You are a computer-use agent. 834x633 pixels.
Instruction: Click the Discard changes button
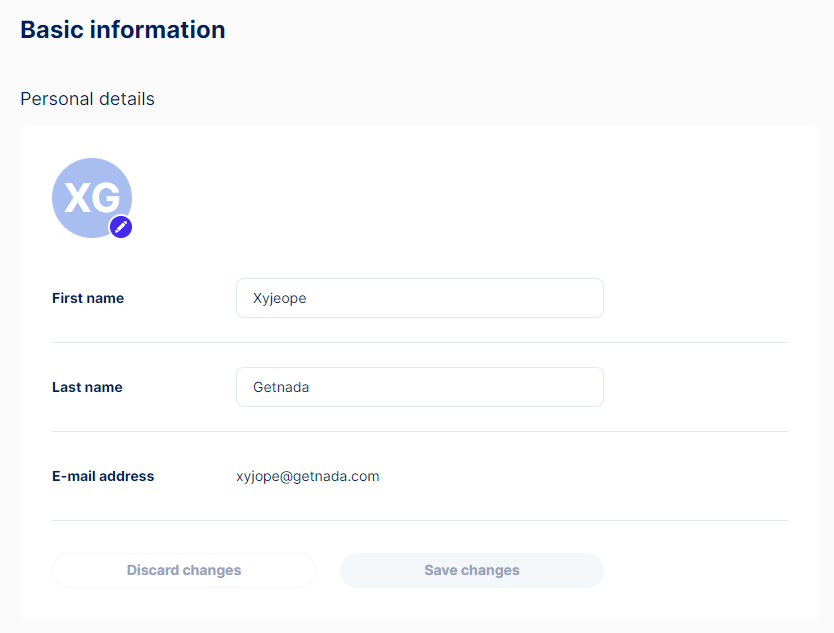tap(184, 570)
